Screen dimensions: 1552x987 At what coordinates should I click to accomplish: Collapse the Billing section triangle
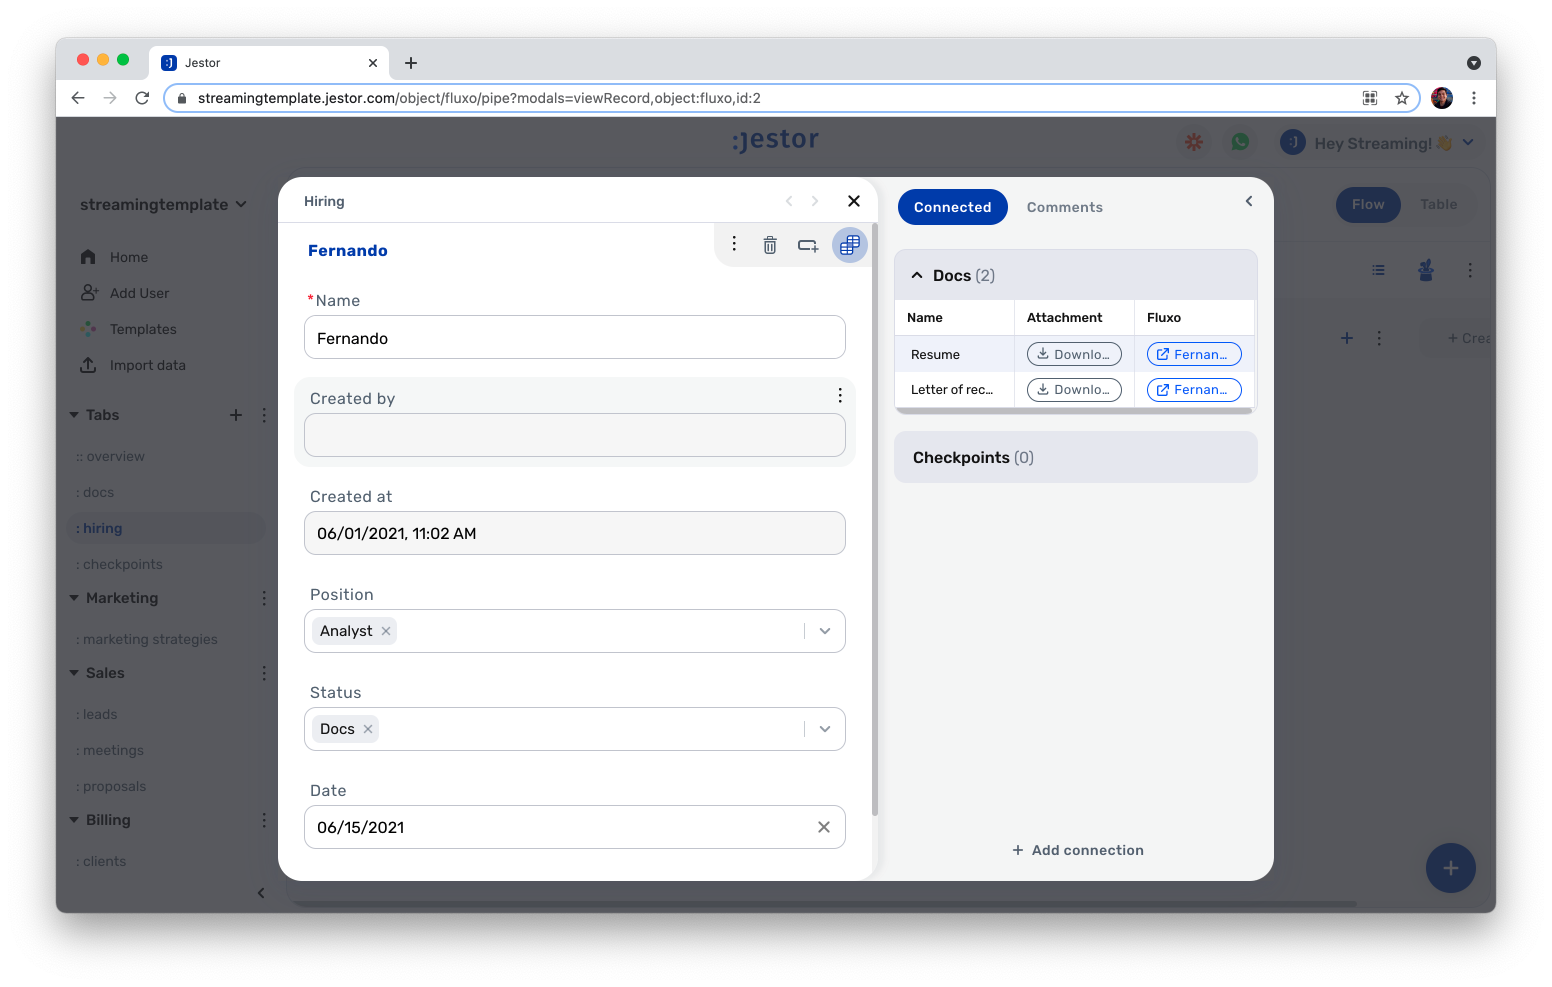tap(74, 820)
